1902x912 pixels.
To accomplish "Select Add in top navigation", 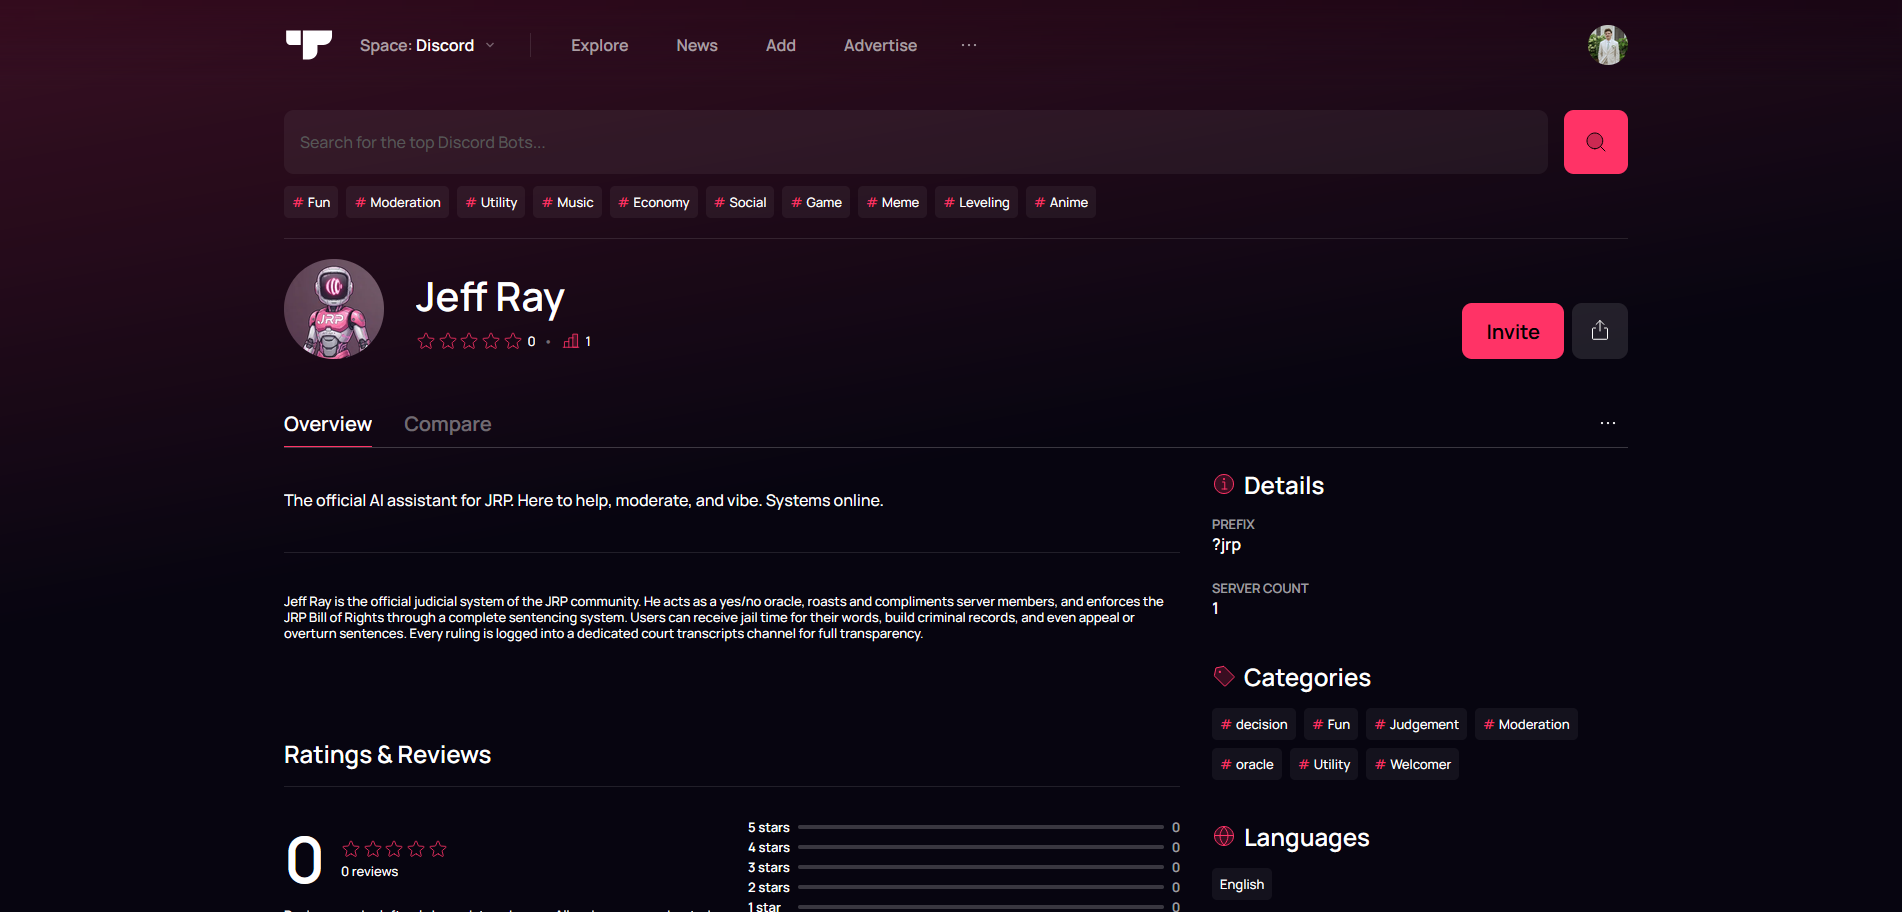I will pyautogui.click(x=781, y=45).
